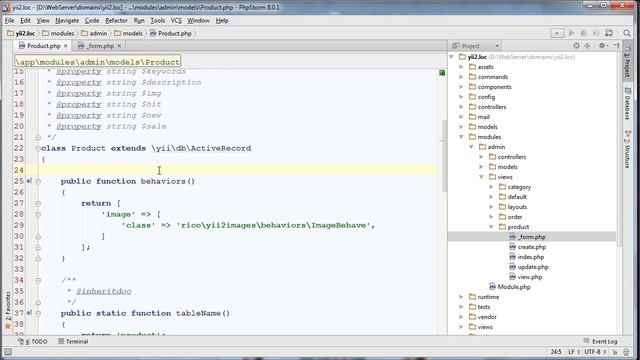The height and width of the screenshot is (360, 640).
Task: Click the models breadcrumb in navigation bar
Action: pos(129,33)
